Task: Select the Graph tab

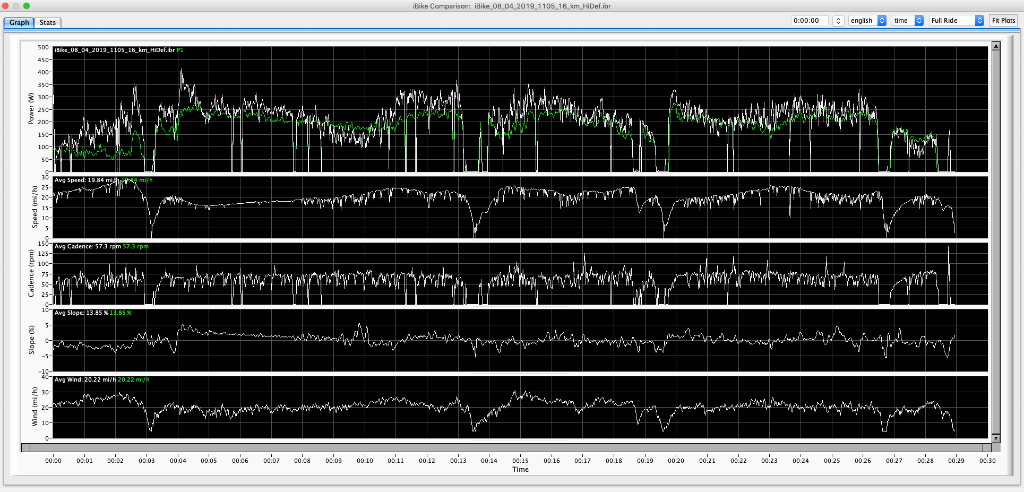Action: (x=20, y=22)
